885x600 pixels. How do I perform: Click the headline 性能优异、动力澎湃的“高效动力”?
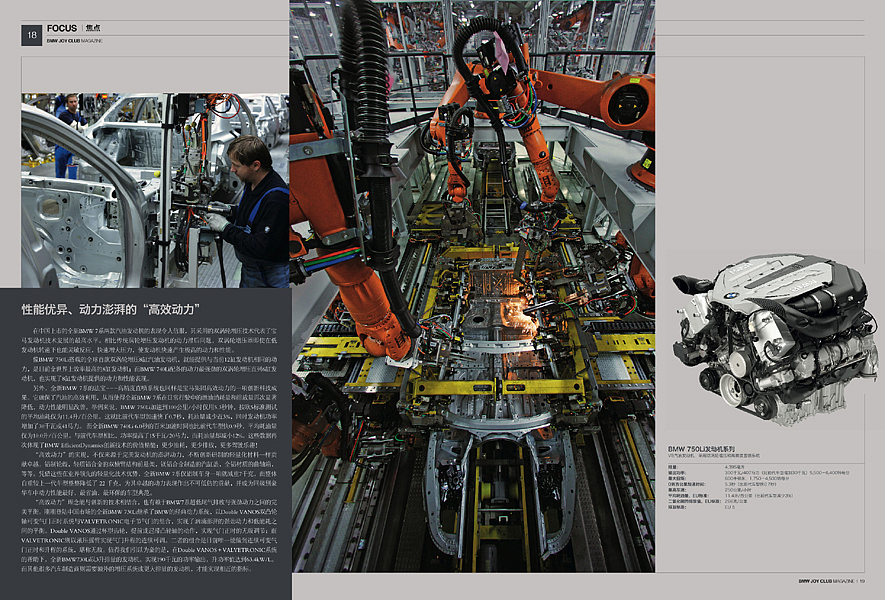click(x=111, y=309)
